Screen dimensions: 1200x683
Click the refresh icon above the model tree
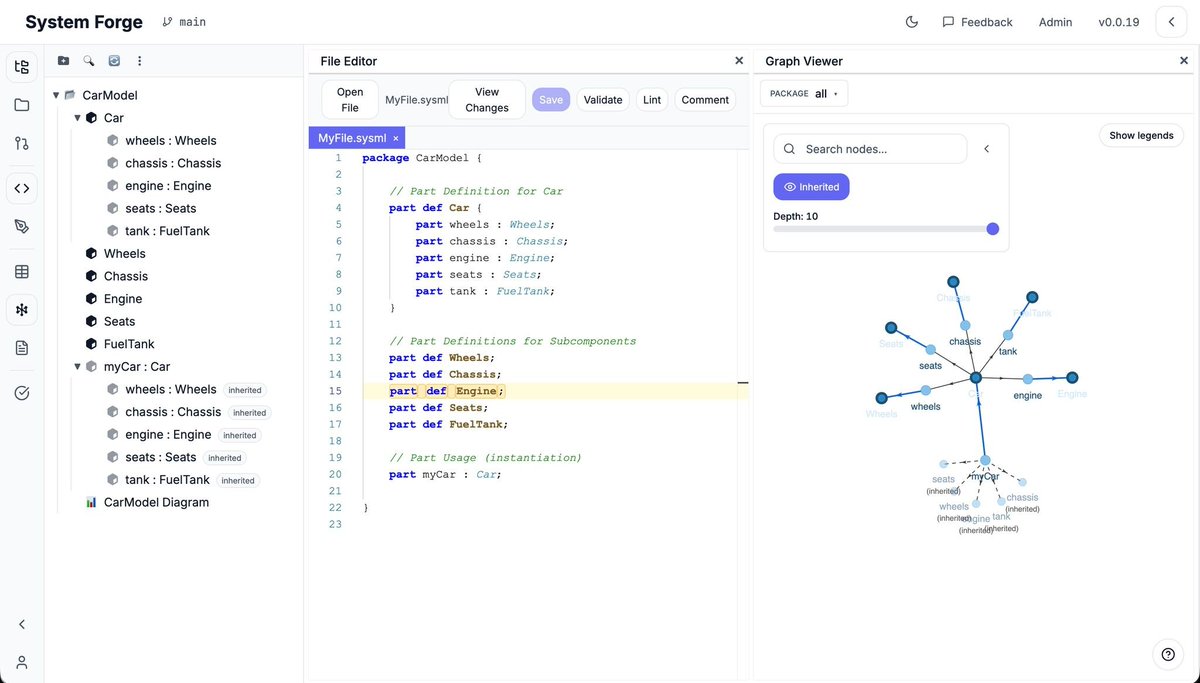point(113,60)
